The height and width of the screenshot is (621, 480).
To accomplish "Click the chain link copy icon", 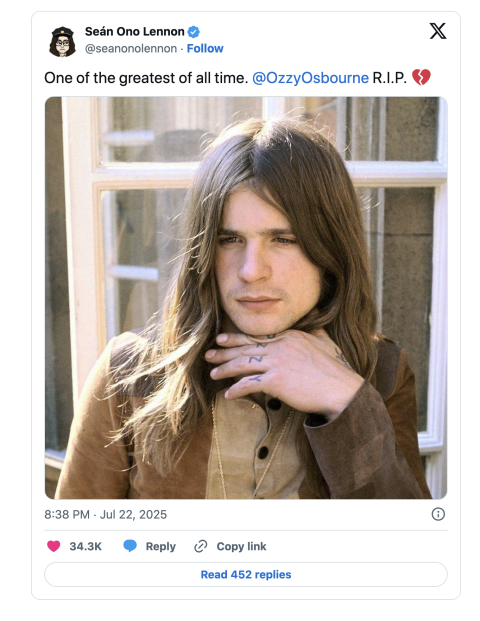I will coord(200,546).
